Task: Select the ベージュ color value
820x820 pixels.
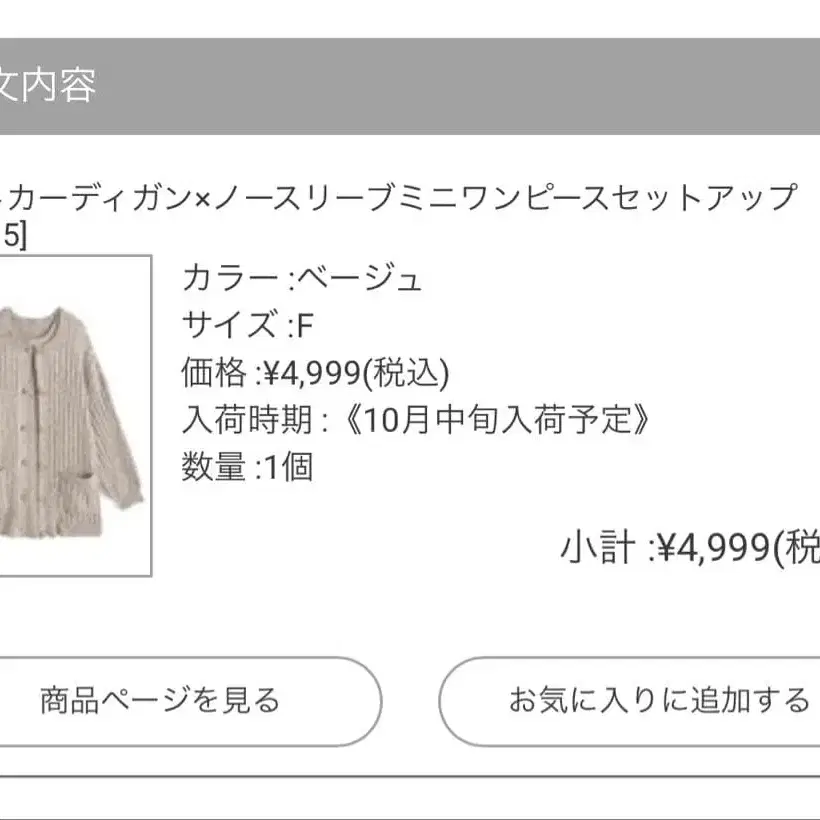Action: click(x=360, y=277)
